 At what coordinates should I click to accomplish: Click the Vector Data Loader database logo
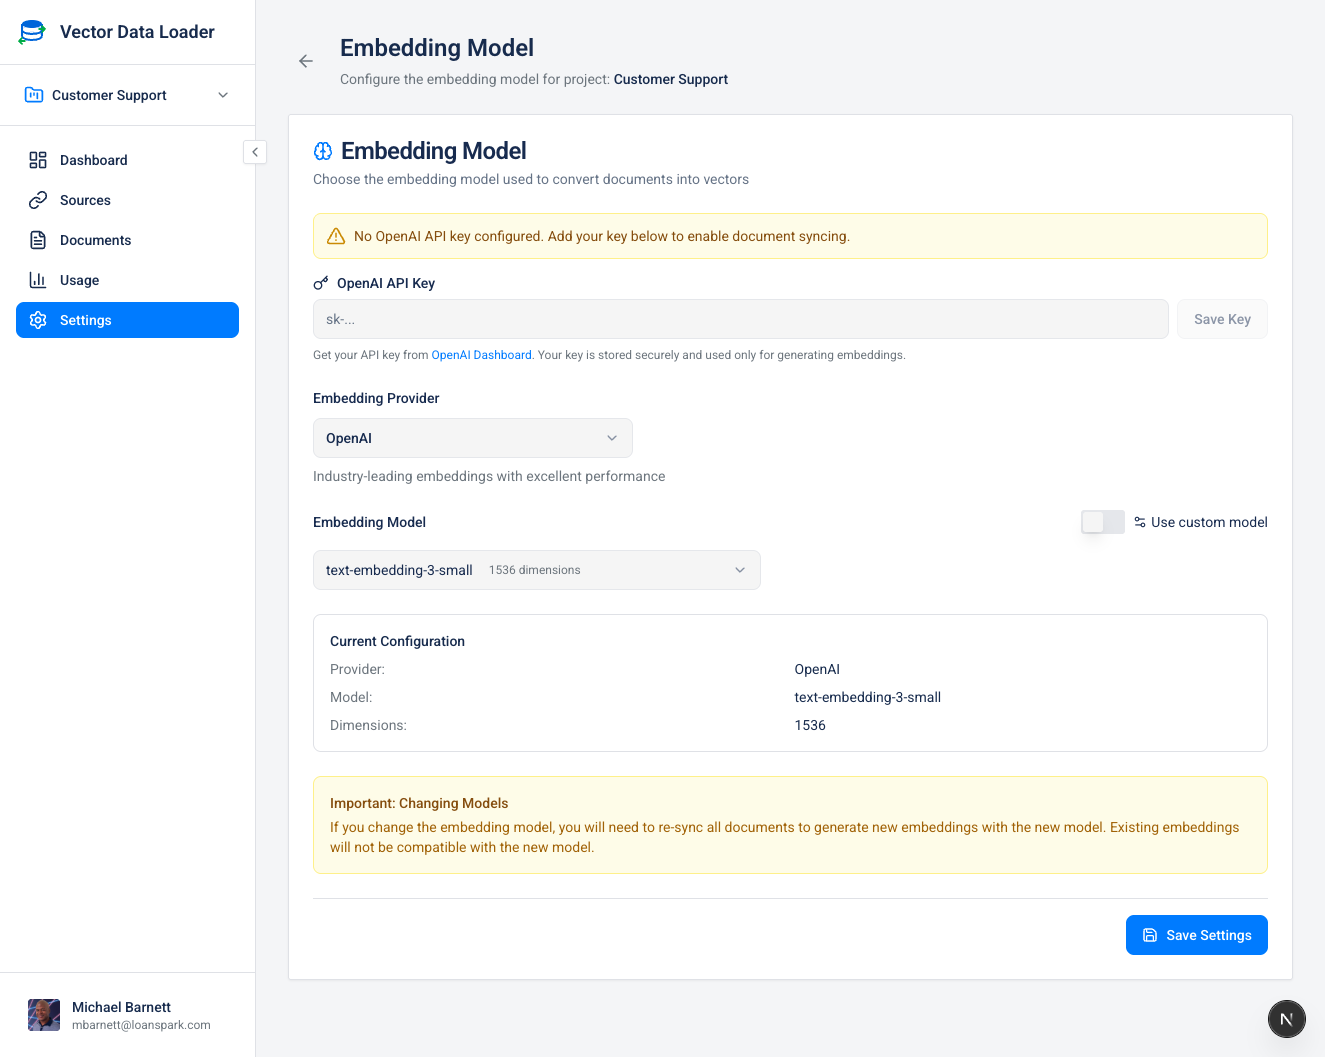click(x=31, y=31)
